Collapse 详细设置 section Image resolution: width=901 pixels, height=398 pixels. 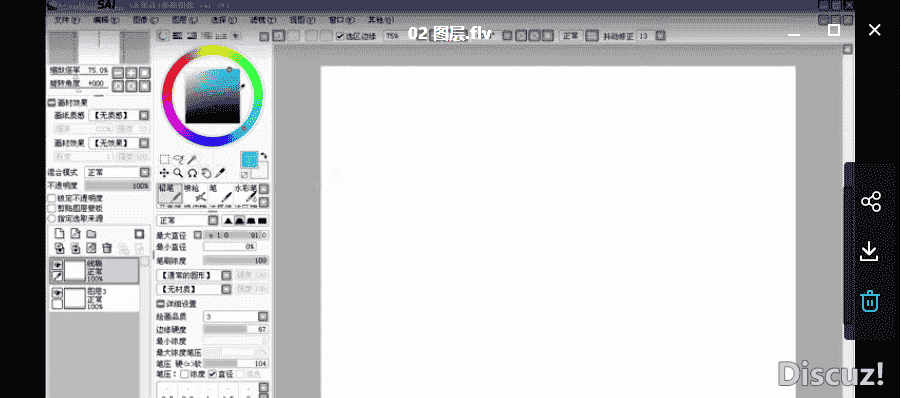[x=160, y=304]
